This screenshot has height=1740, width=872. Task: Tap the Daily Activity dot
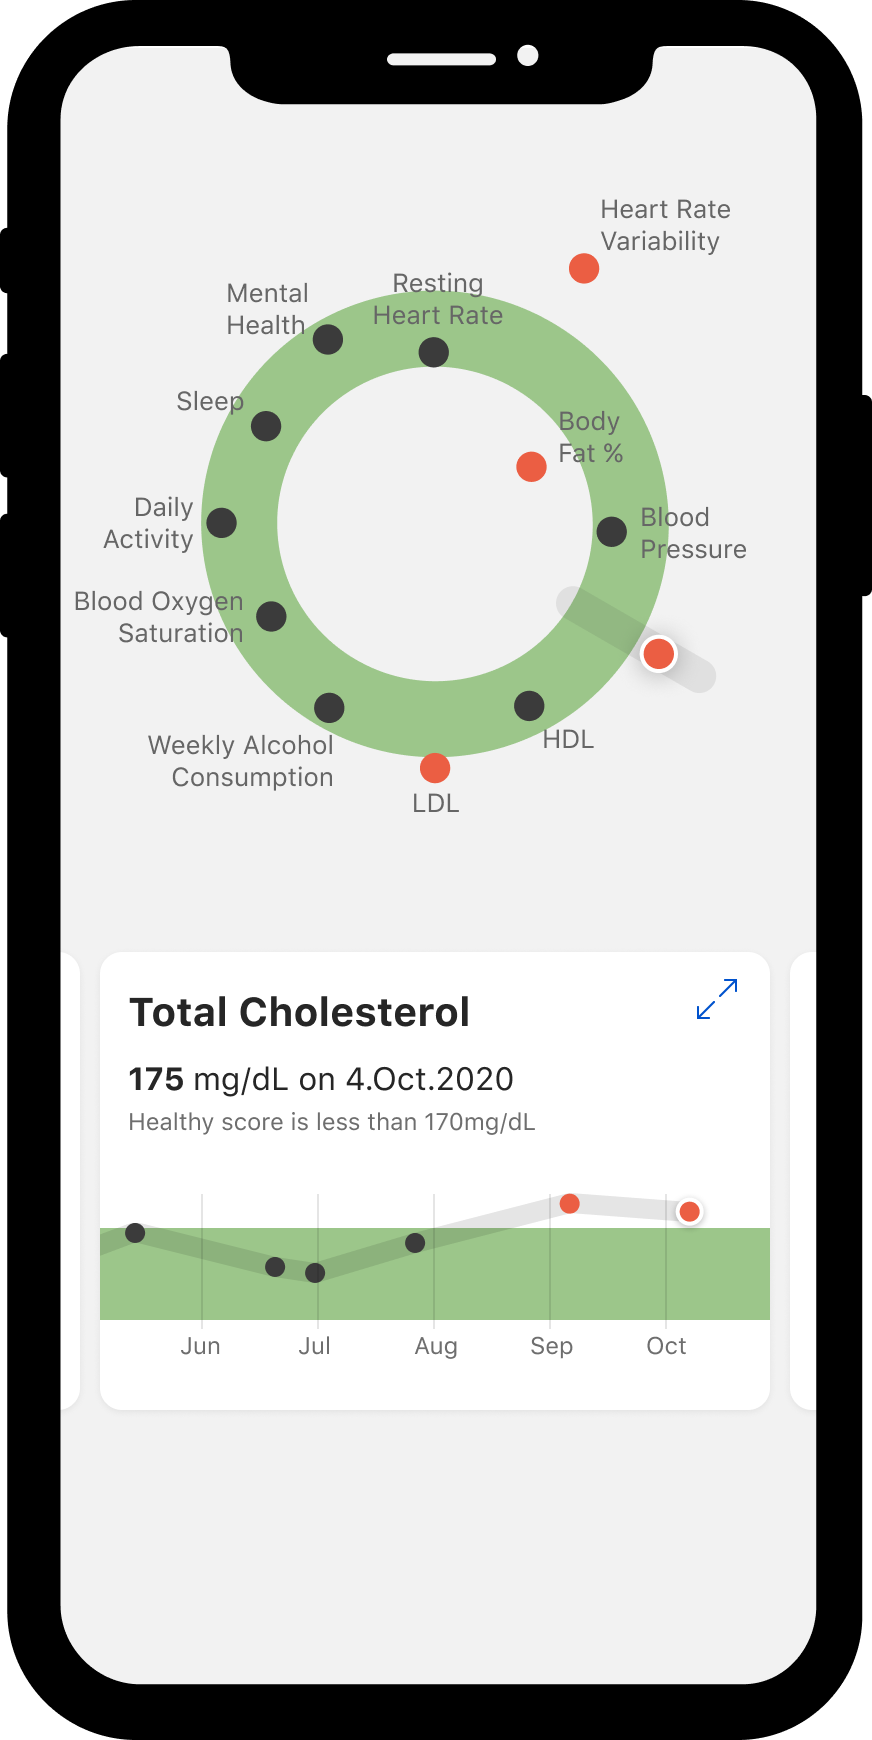221,522
